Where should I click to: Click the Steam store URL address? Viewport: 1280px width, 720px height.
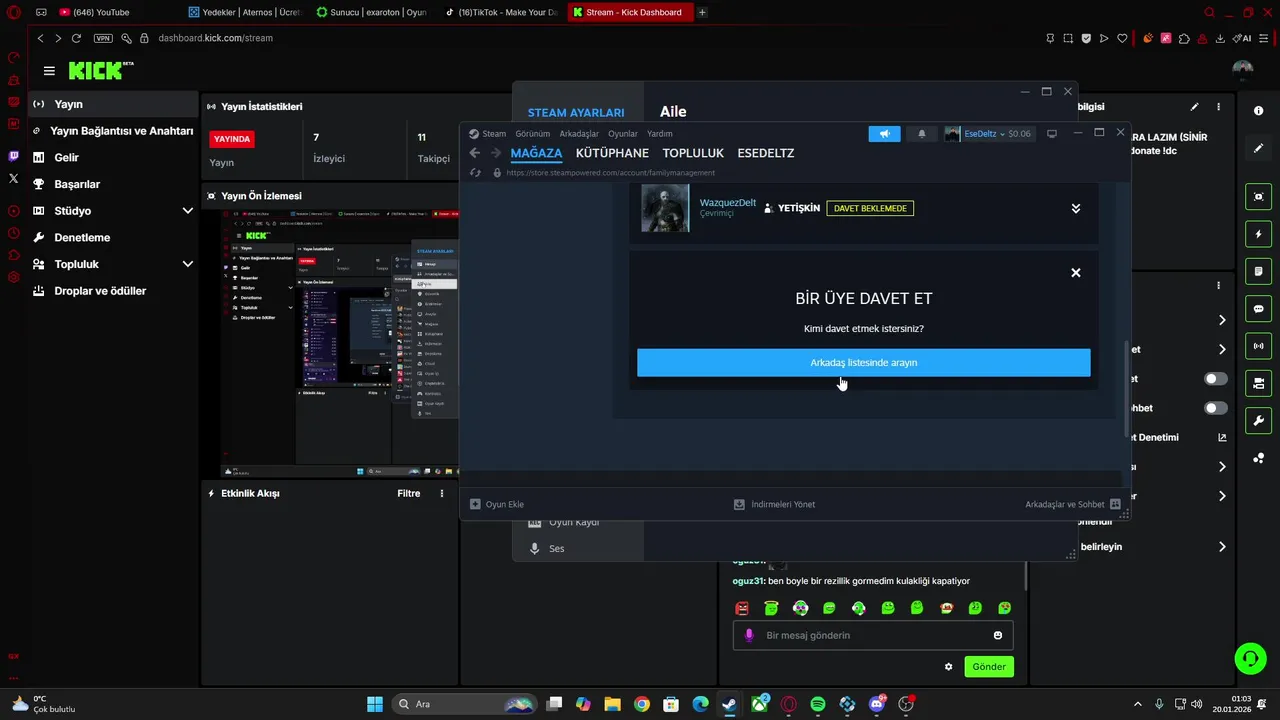point(611,172)
